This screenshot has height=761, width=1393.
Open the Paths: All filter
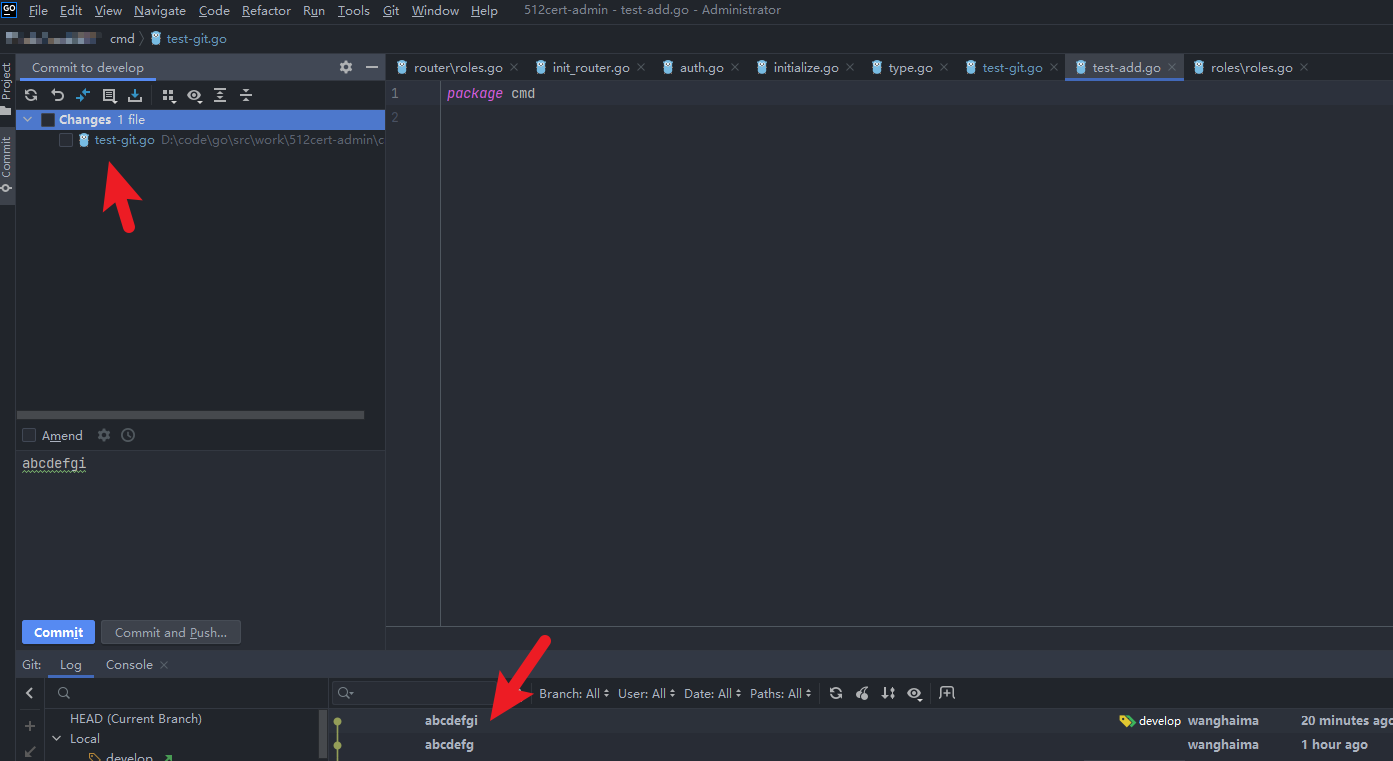pos(780,693)
